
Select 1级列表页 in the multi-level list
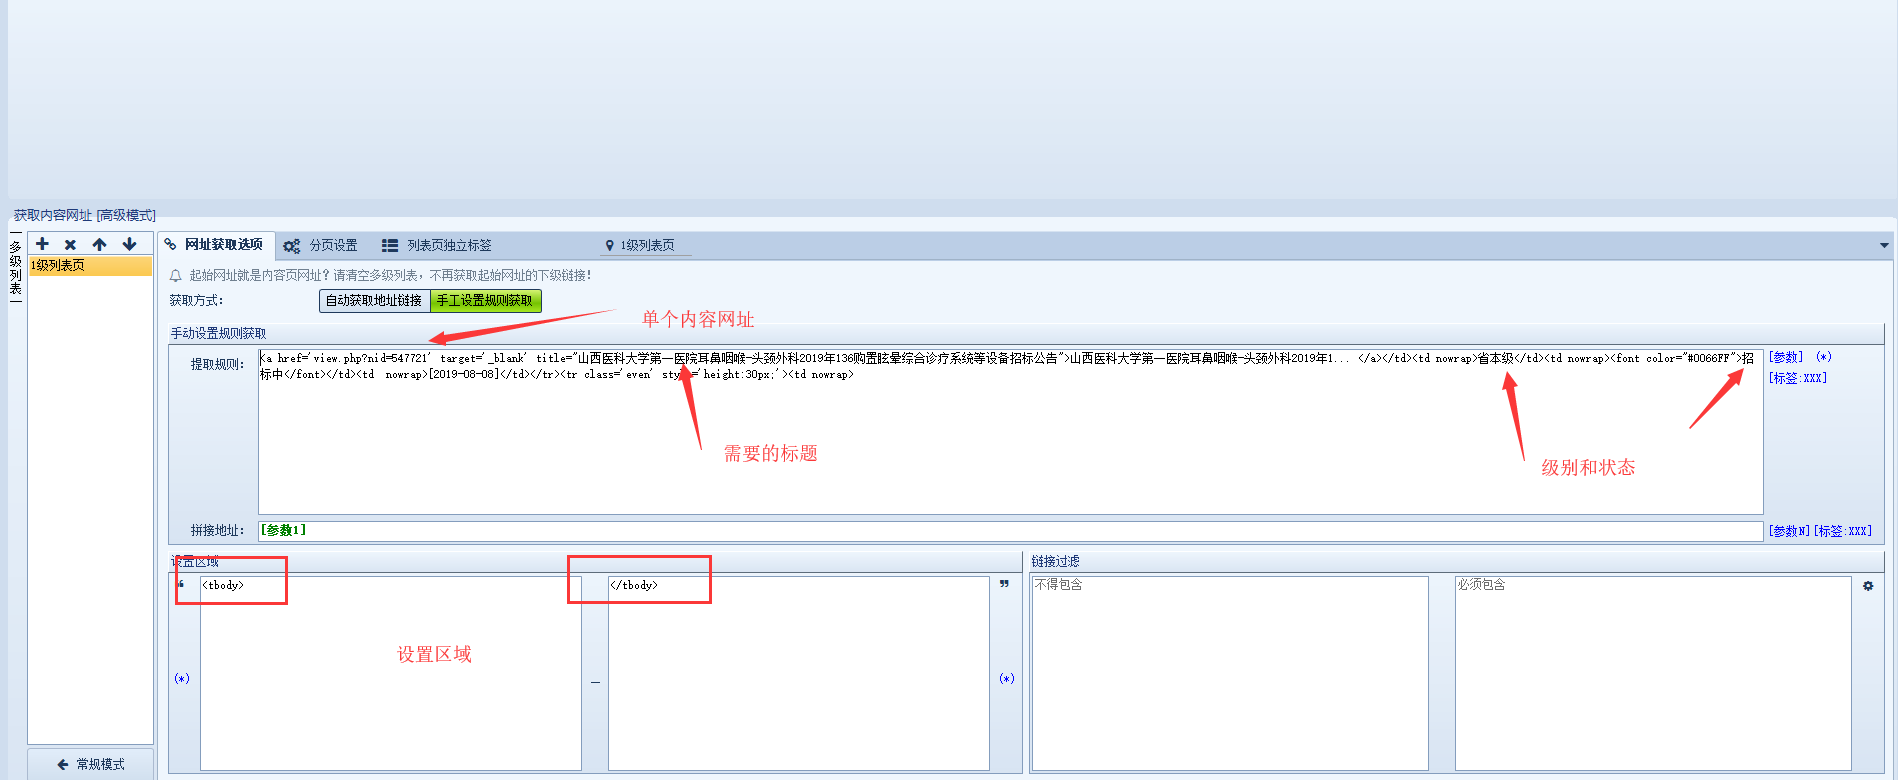(89, 266)
